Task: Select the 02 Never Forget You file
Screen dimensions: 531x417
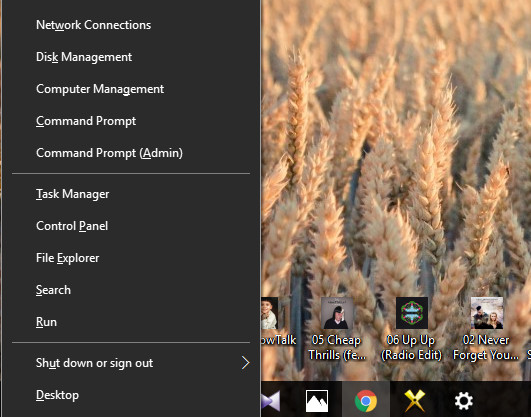Action: [486, 329]
